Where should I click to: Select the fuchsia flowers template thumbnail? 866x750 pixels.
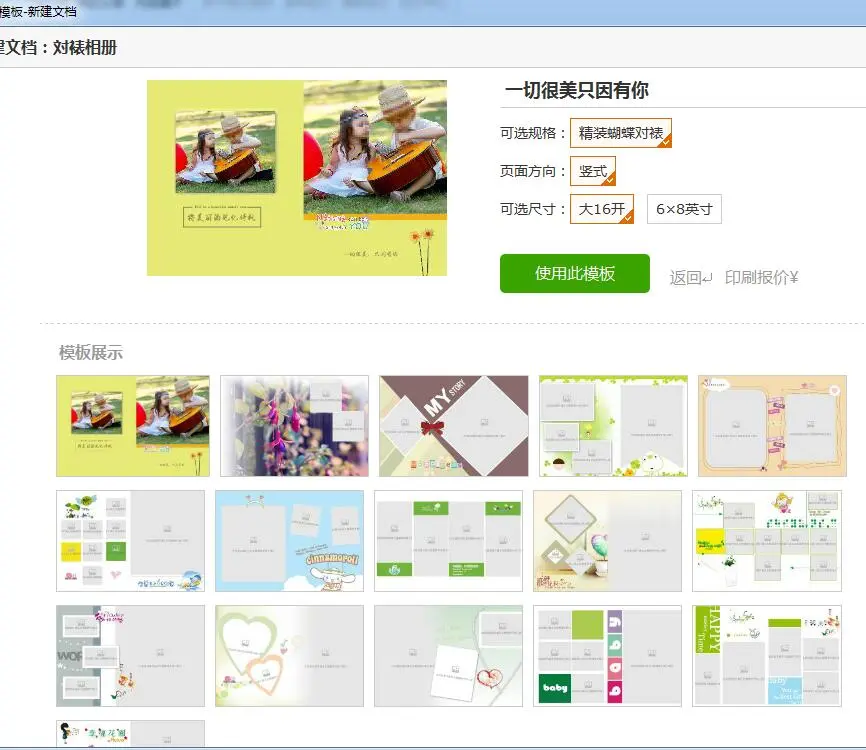point(293,424)
